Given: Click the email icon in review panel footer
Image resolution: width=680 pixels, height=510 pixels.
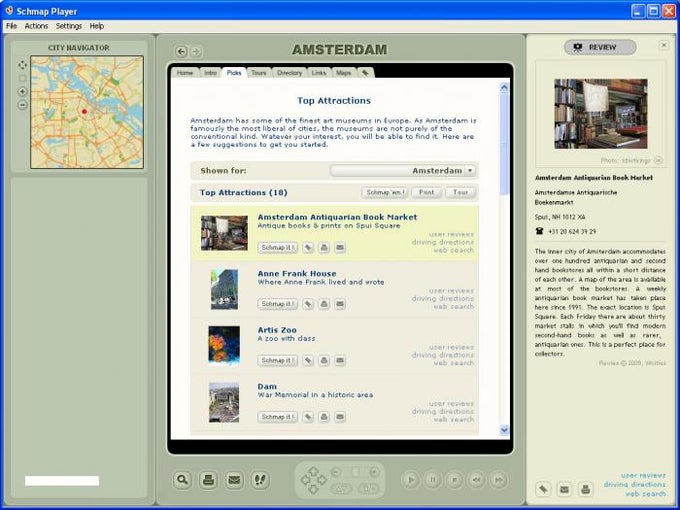Looking at the screenshot, I should coord(564,490).
